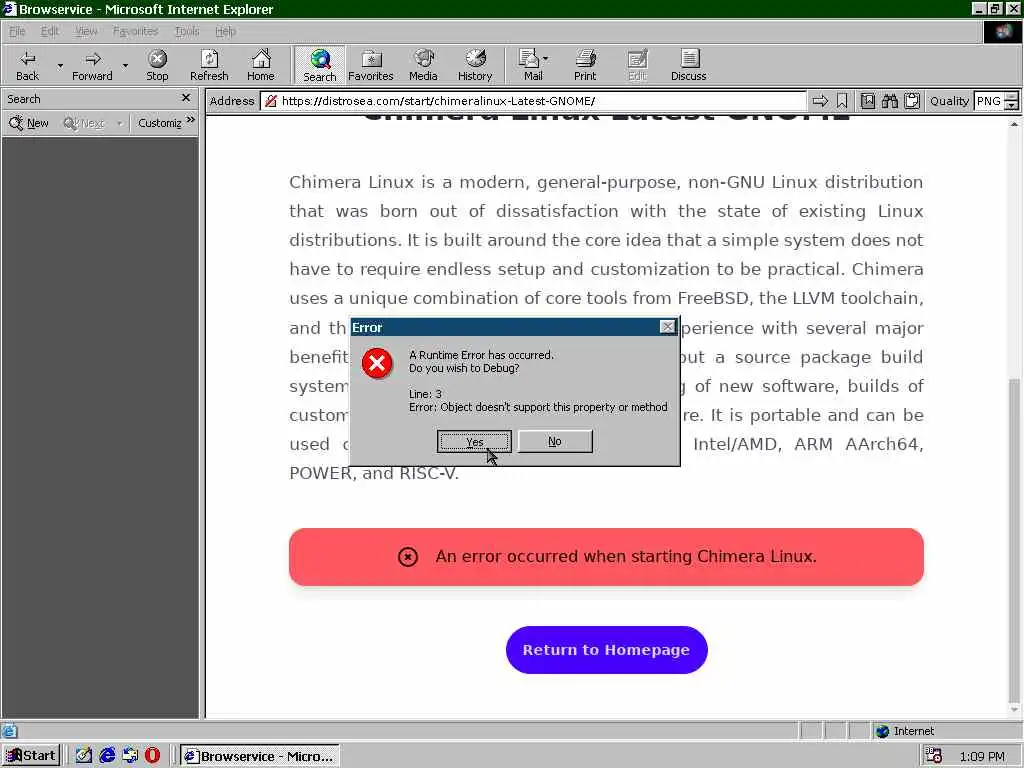Show browsing History
Viewport: 1024px width, 768px height.
(x=475, y=65)
